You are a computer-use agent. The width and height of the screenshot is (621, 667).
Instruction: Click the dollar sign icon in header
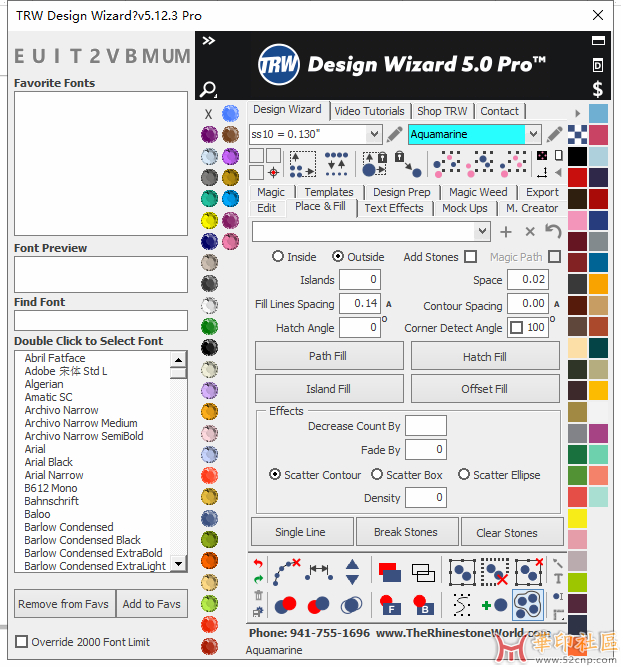[x=598, y=89]
